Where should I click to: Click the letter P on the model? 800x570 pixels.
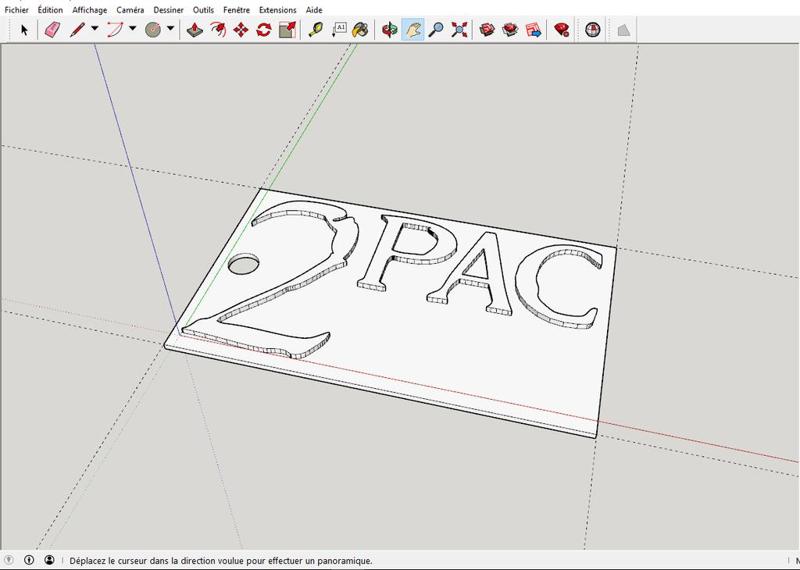(x=408, y=254)
